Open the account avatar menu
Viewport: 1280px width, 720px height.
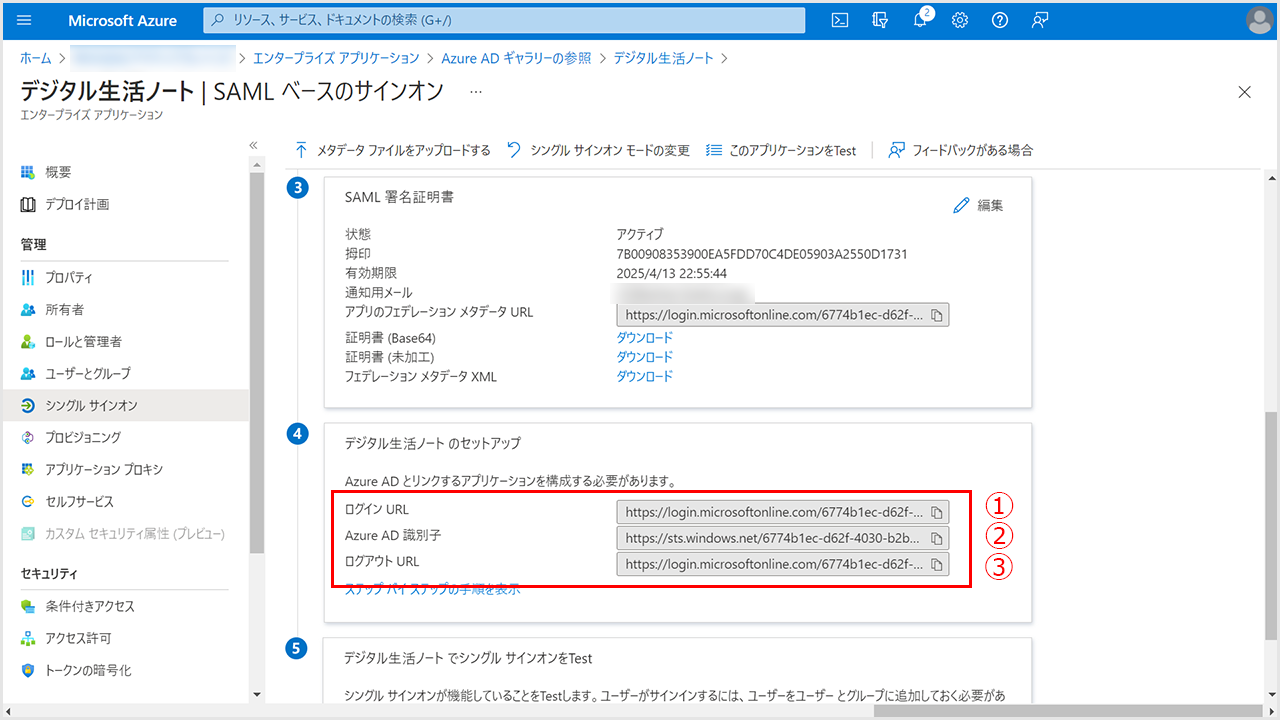(1260, 20)
